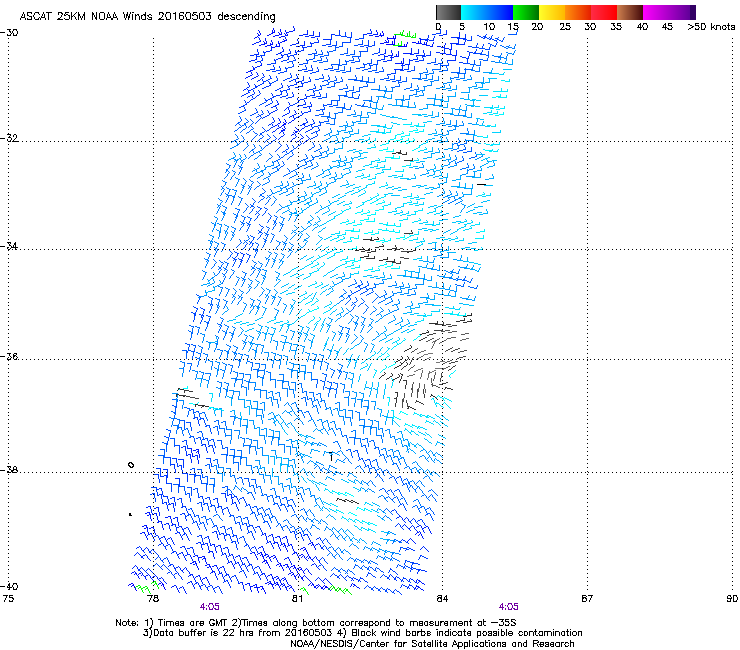
Task: Select the '45' label on the color scale
Action: [667, 26]
